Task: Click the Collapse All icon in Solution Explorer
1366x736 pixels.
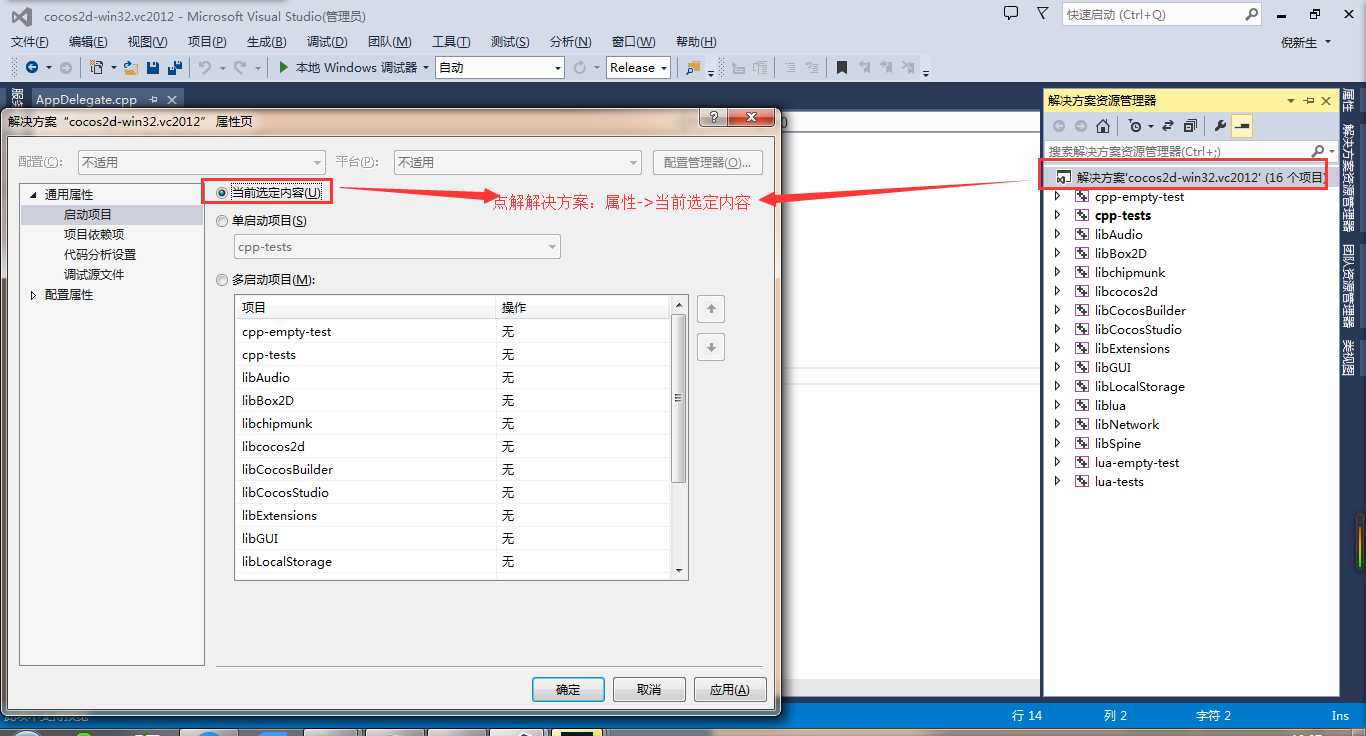Action: coord(1190,126)
